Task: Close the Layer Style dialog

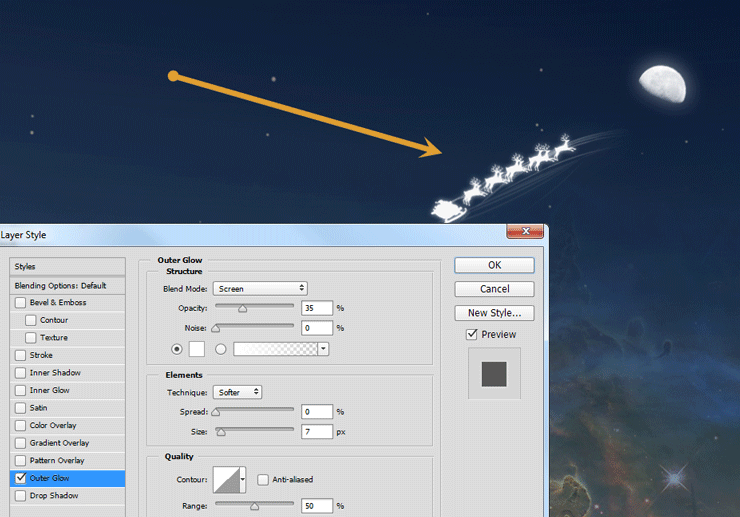Action: [525, 232]
